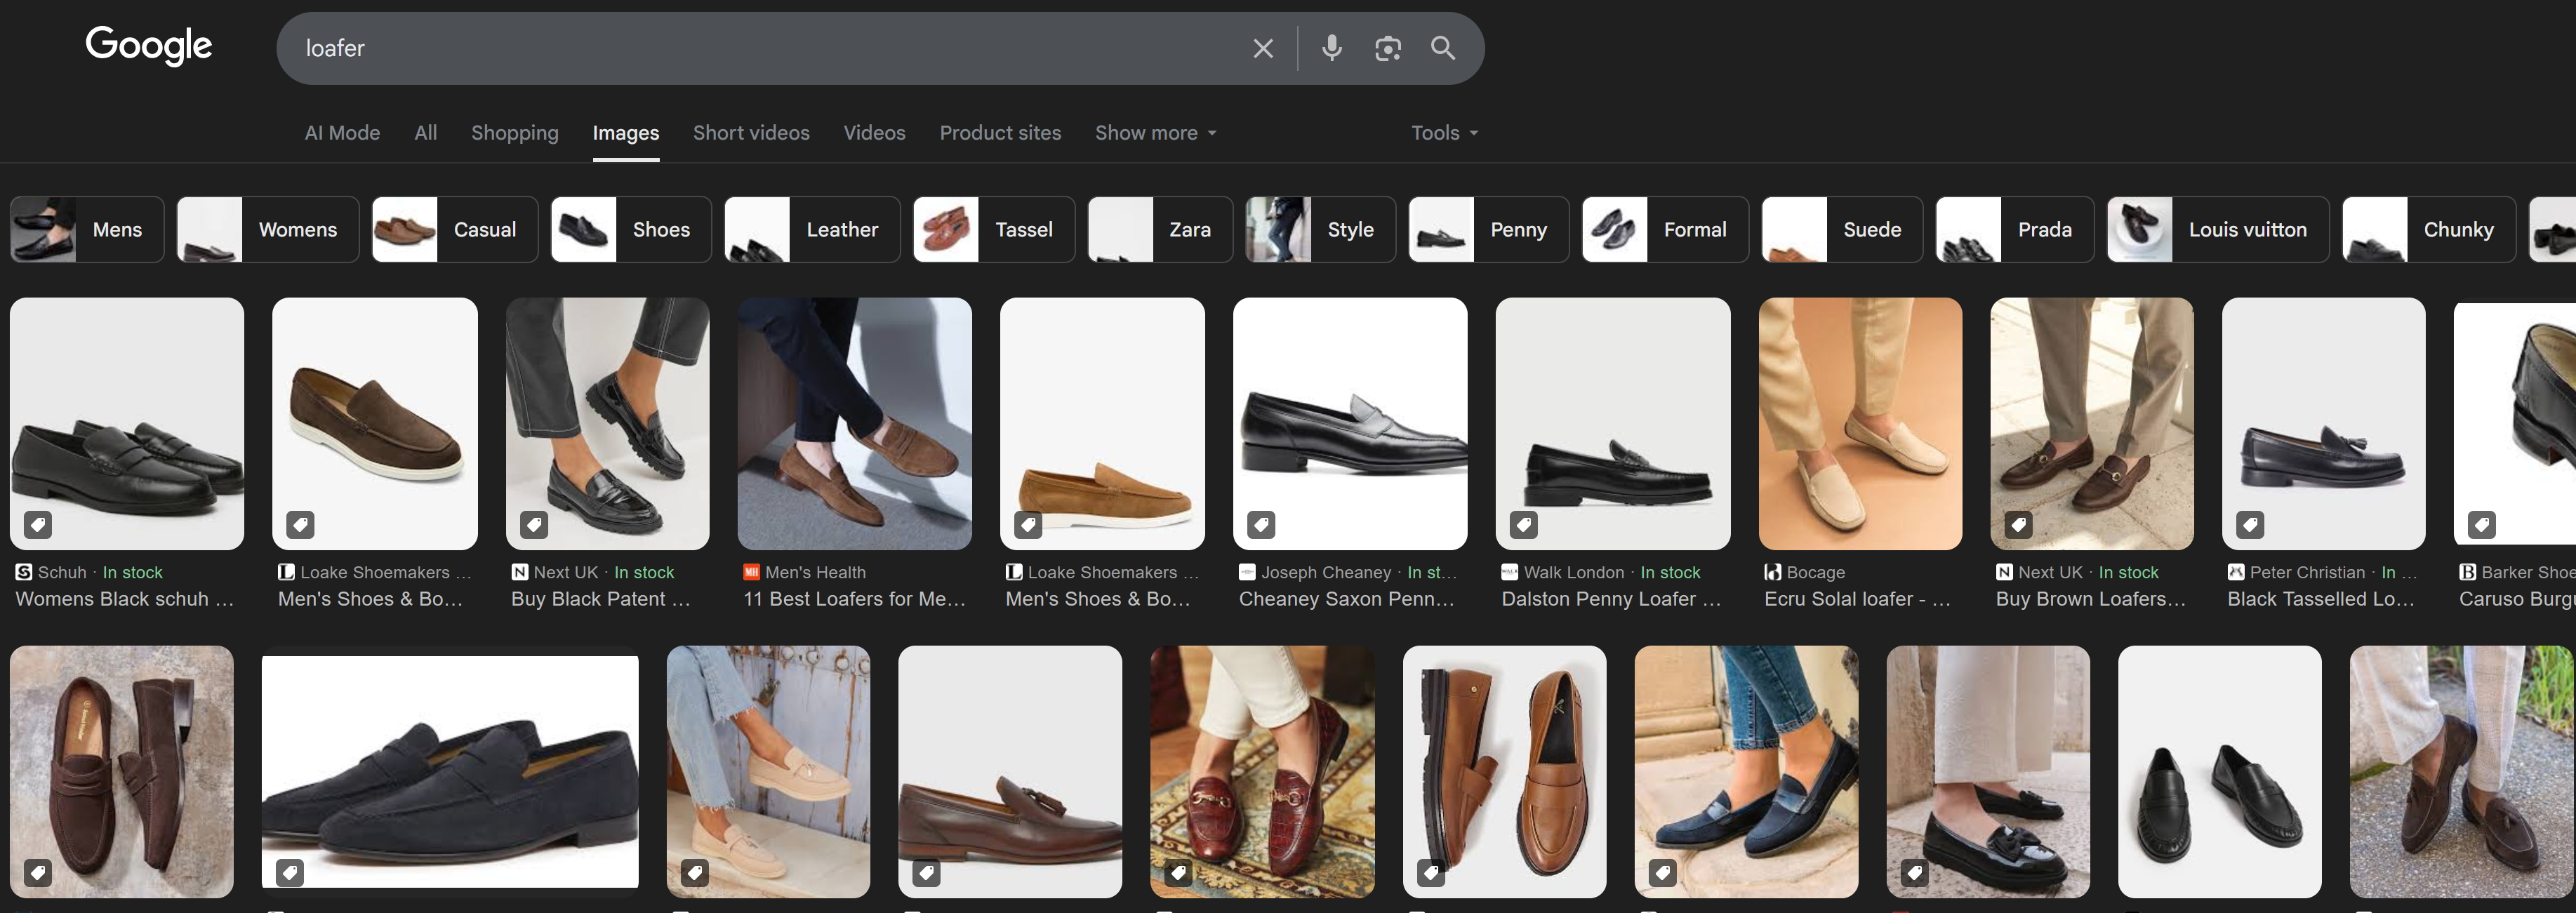This screenshot has height=913, width=2576.
Task: Filter results by Penny chip
Action: tap(1489, 230)
